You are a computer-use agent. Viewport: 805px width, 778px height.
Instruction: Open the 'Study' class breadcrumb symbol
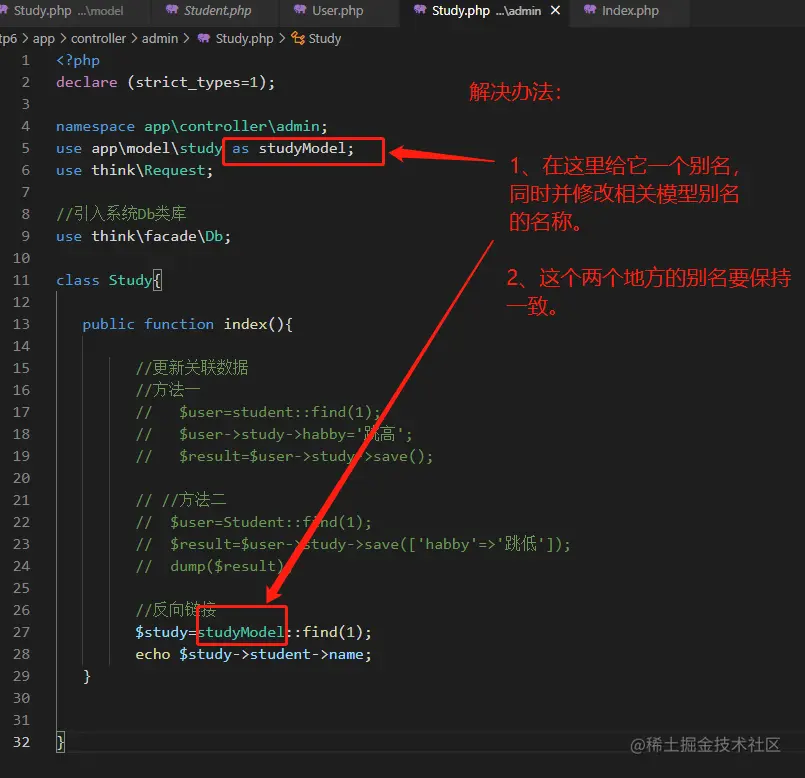point(324,39)
